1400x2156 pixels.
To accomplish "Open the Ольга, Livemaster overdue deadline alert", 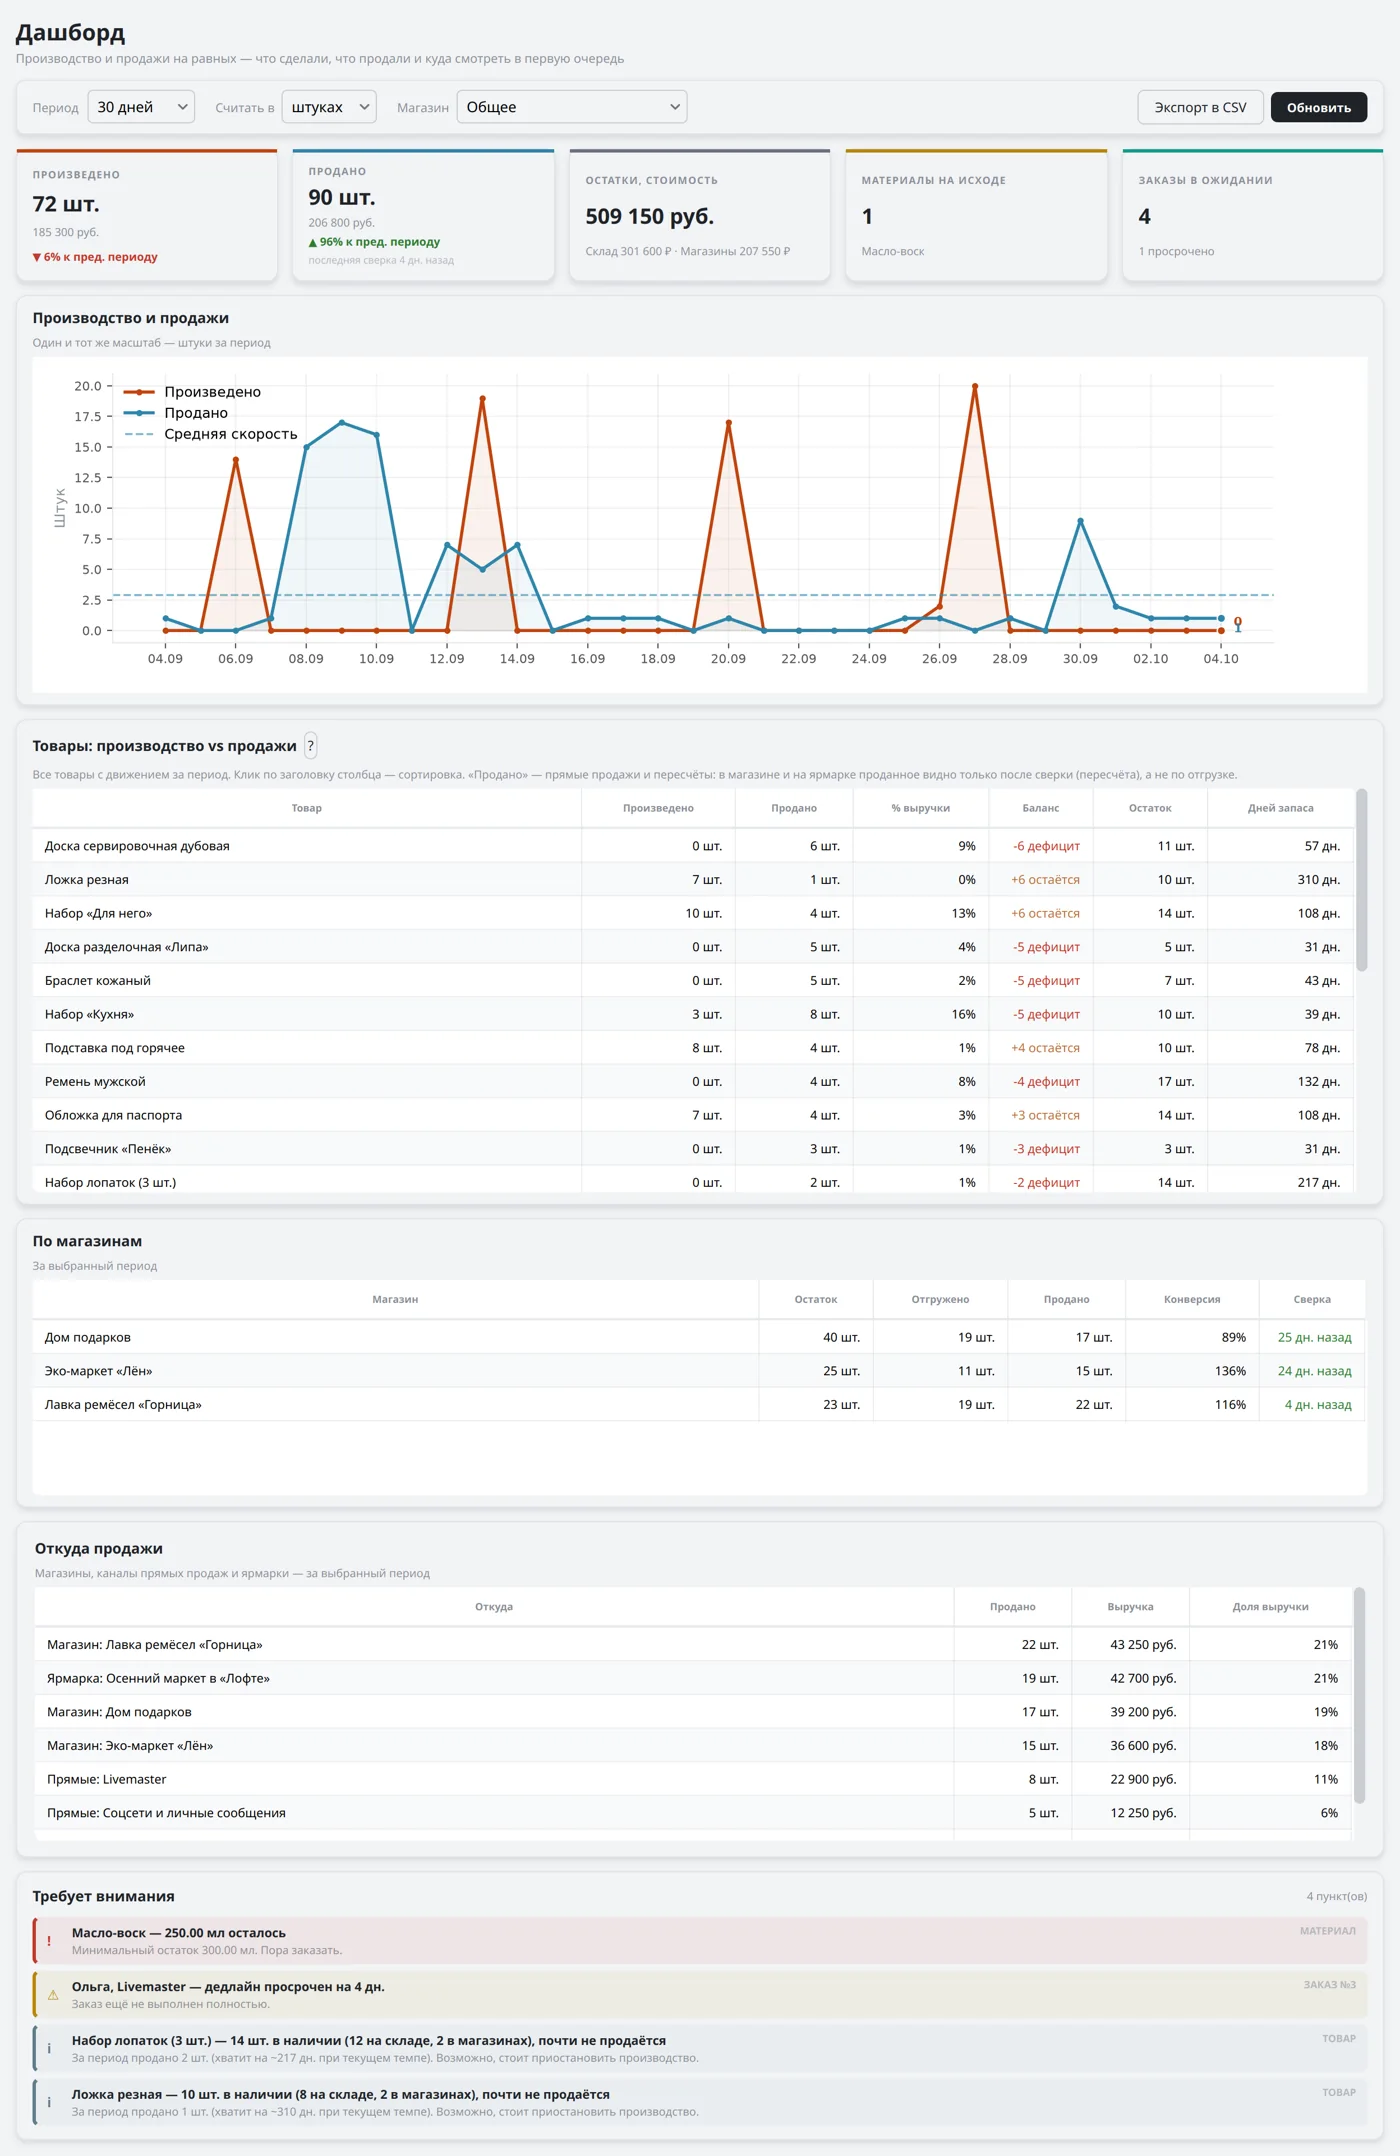I will pyautogui.click(x=700, y=1995).
